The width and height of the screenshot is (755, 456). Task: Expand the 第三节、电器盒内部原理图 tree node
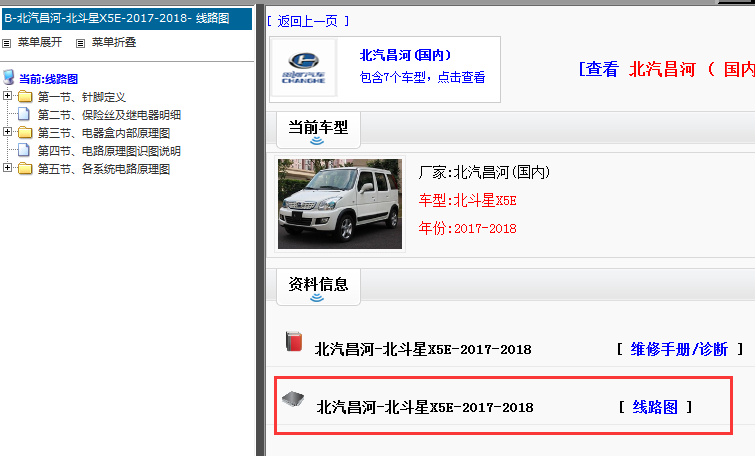pos(7,131)
